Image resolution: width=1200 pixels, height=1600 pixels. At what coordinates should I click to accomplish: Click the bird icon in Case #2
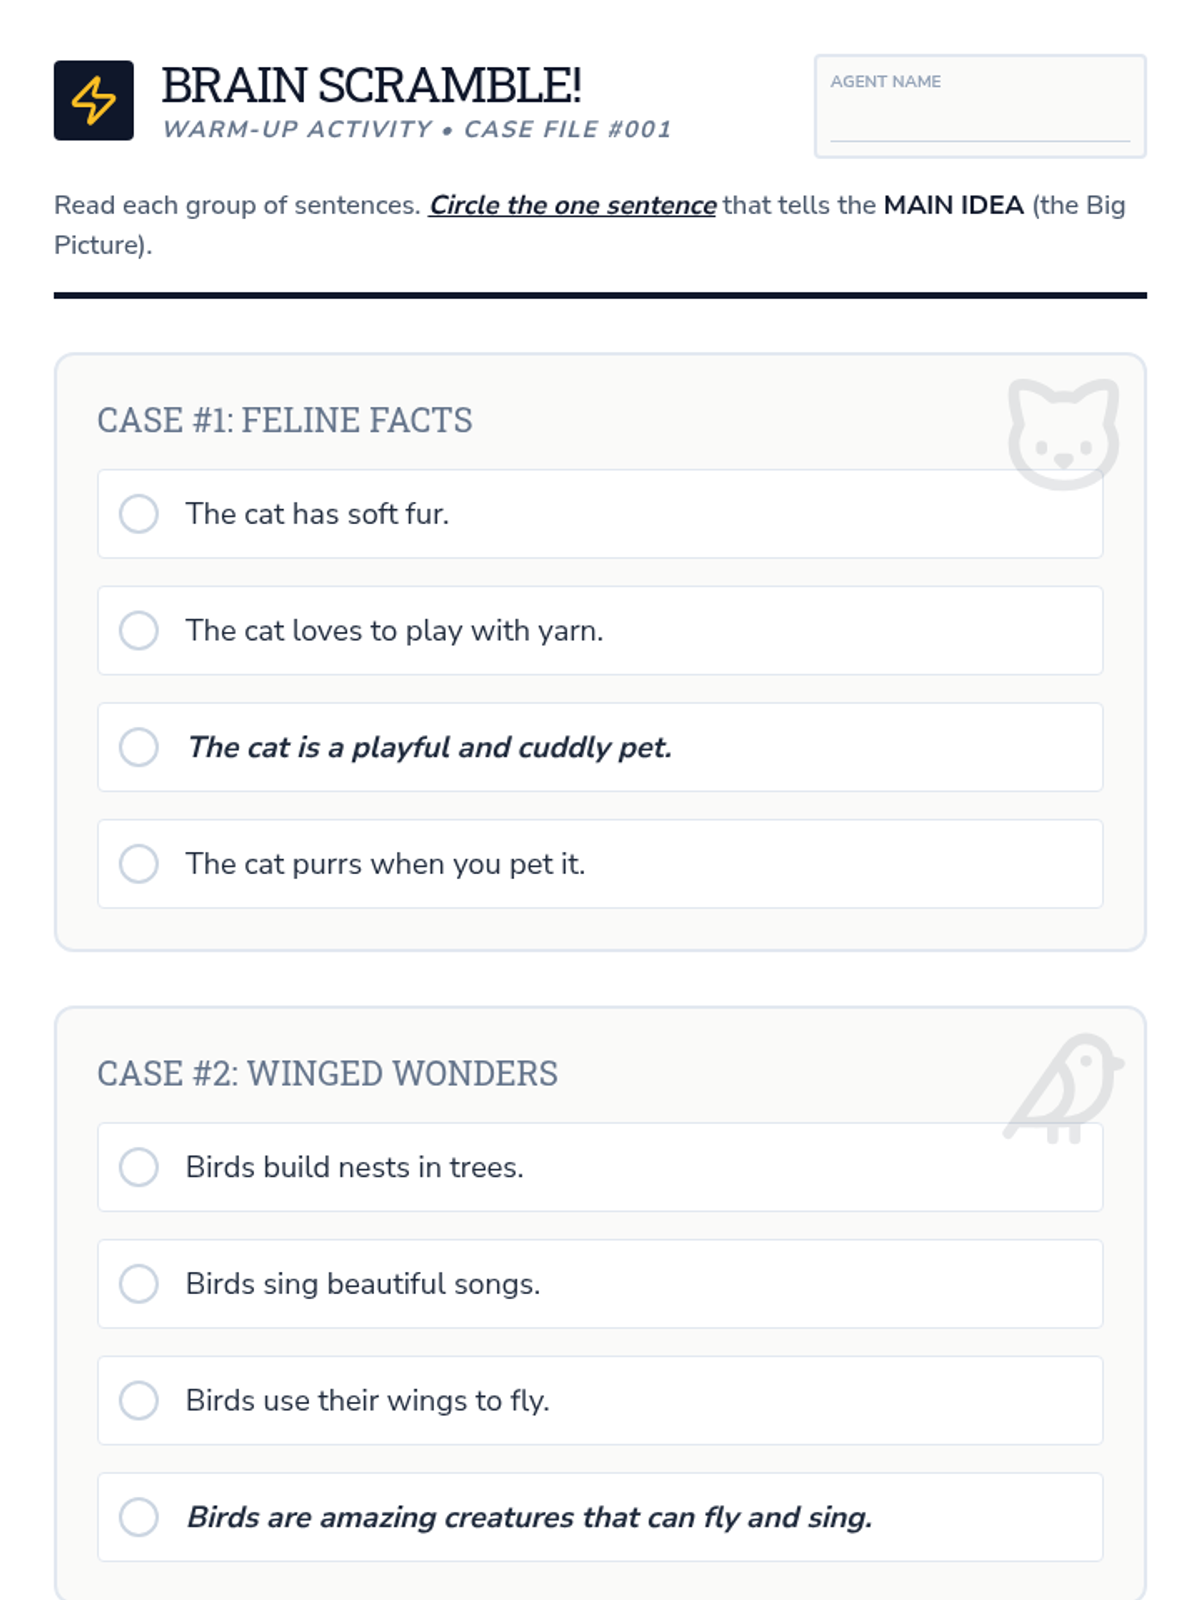[x=1064, y=1088]
